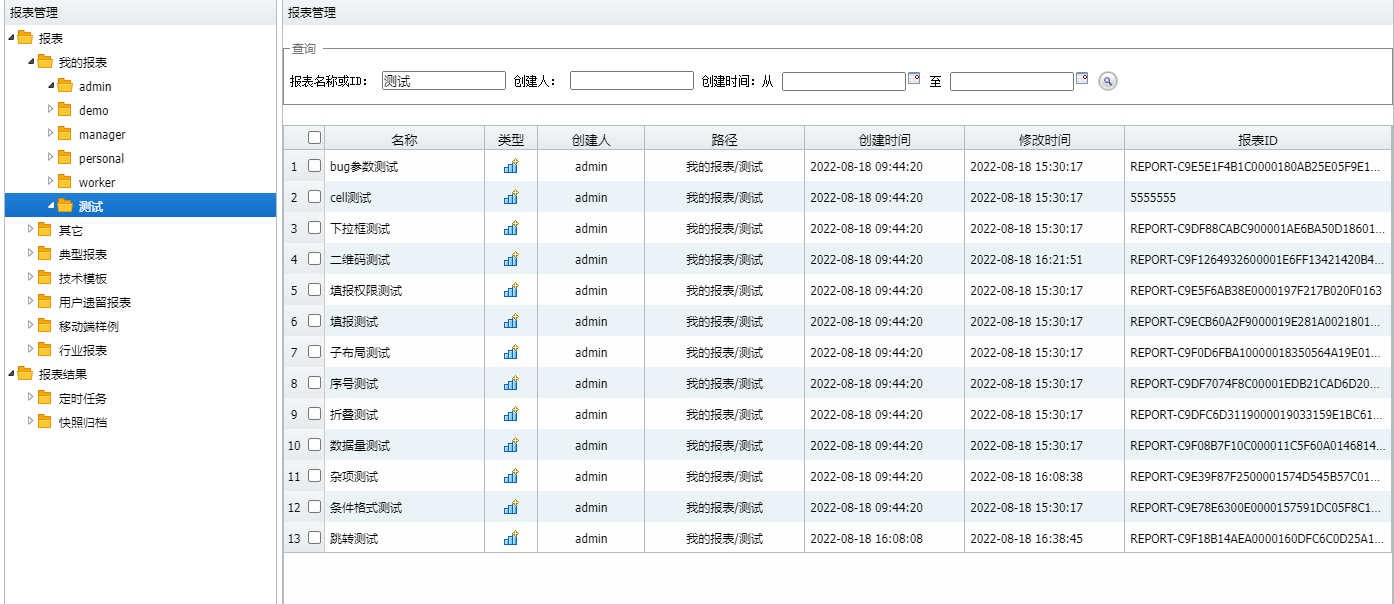The height and width of the screenshot is (604, 1394).
Task: Click the report type icon for 二维码测试
Action: point(511,259)
